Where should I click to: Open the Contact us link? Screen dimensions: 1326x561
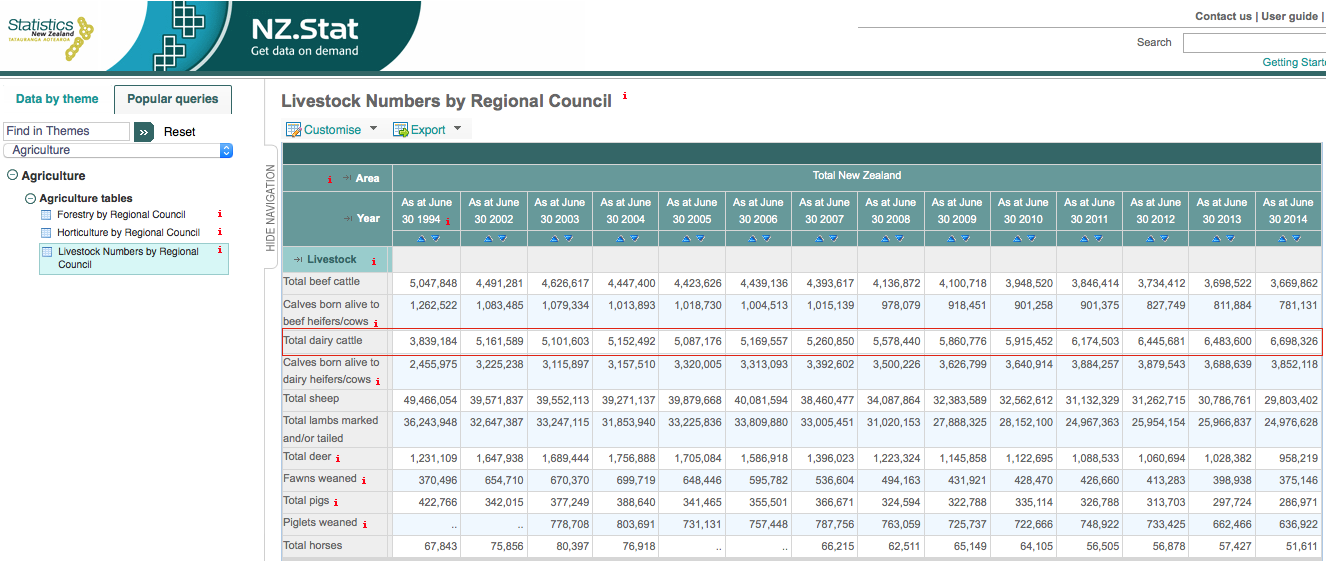[1223, 16]
